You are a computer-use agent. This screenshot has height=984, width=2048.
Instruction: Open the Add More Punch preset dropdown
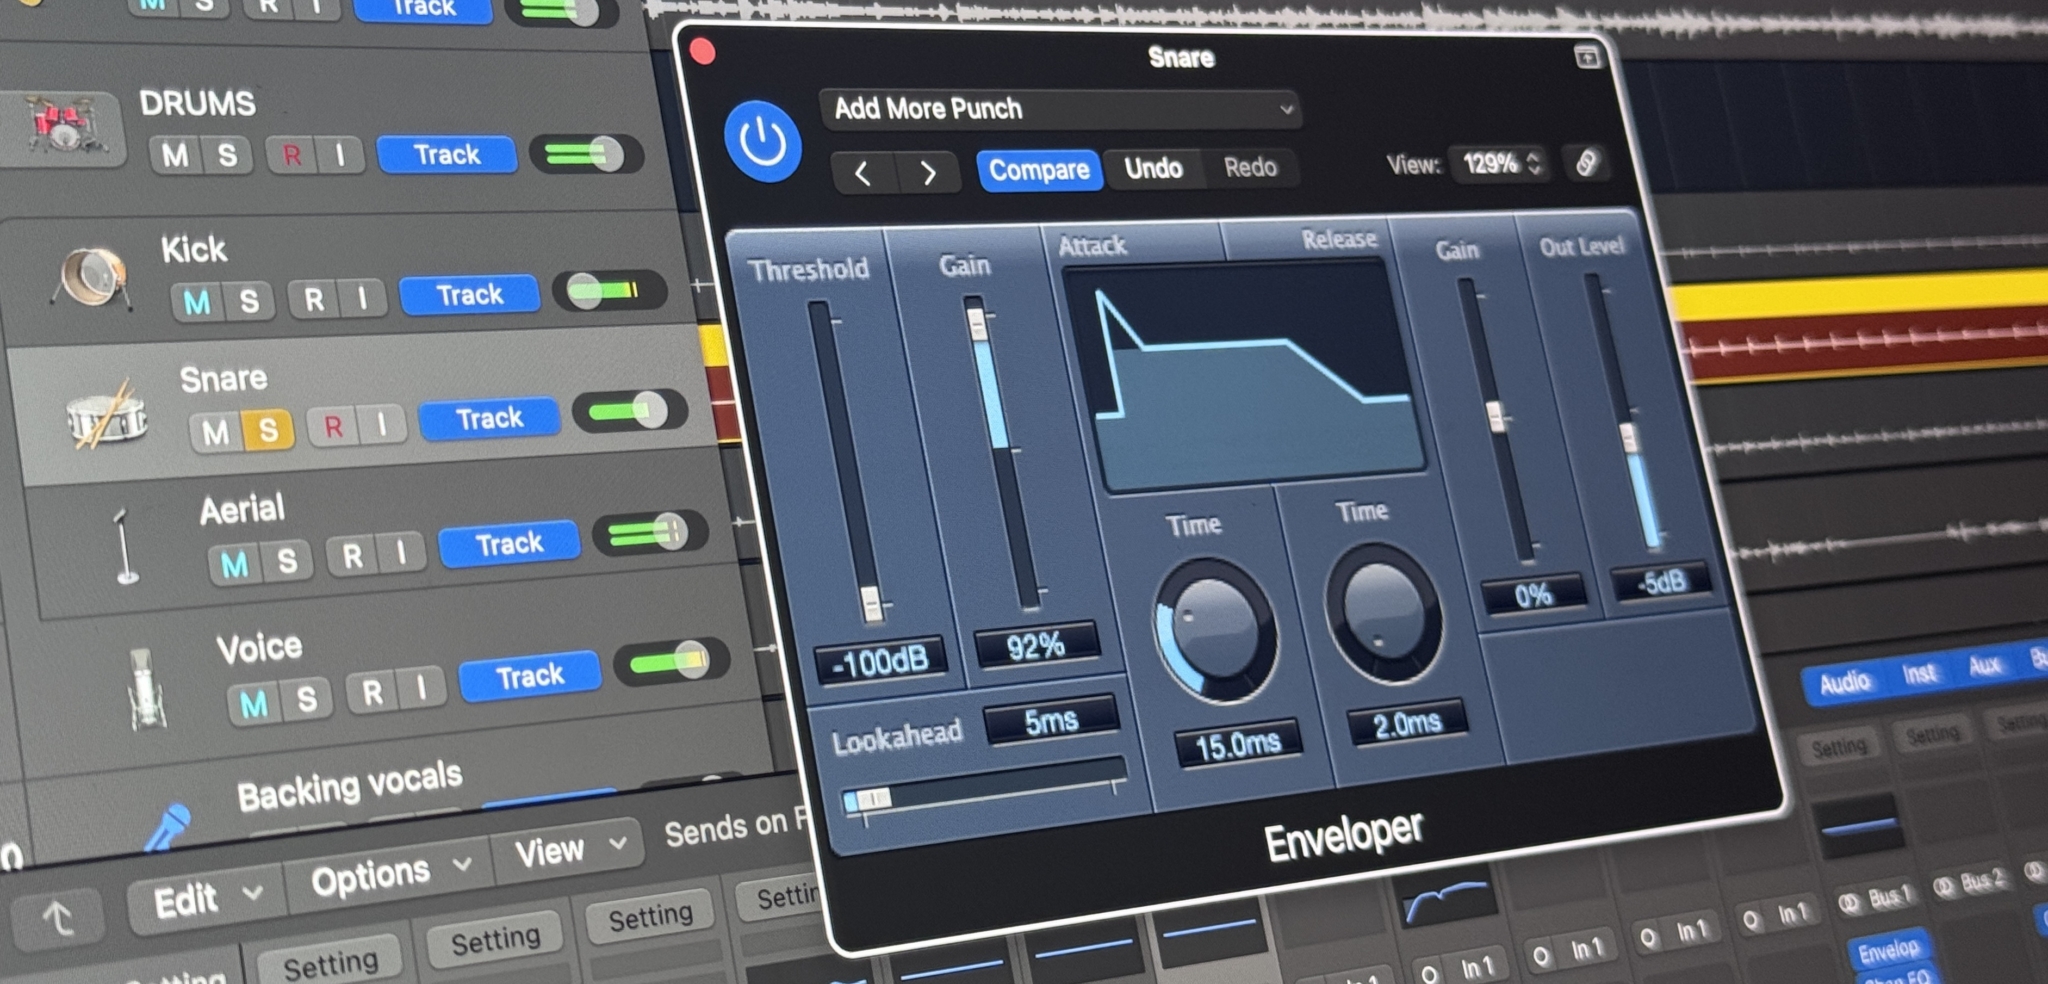tap(1060, 108)
